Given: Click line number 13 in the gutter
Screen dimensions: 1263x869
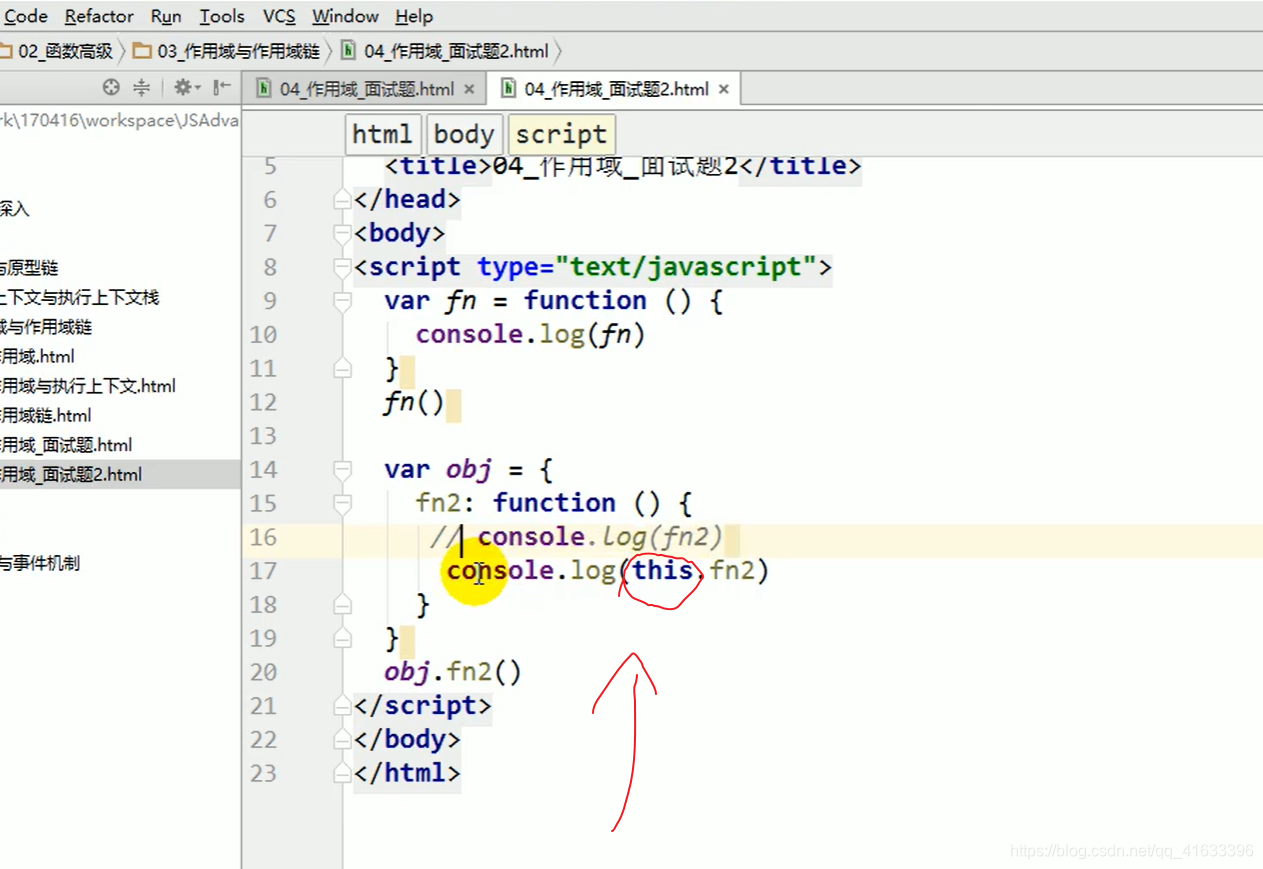Looking at the screenshot, I should pyautogui.click(x=263, y=436).
